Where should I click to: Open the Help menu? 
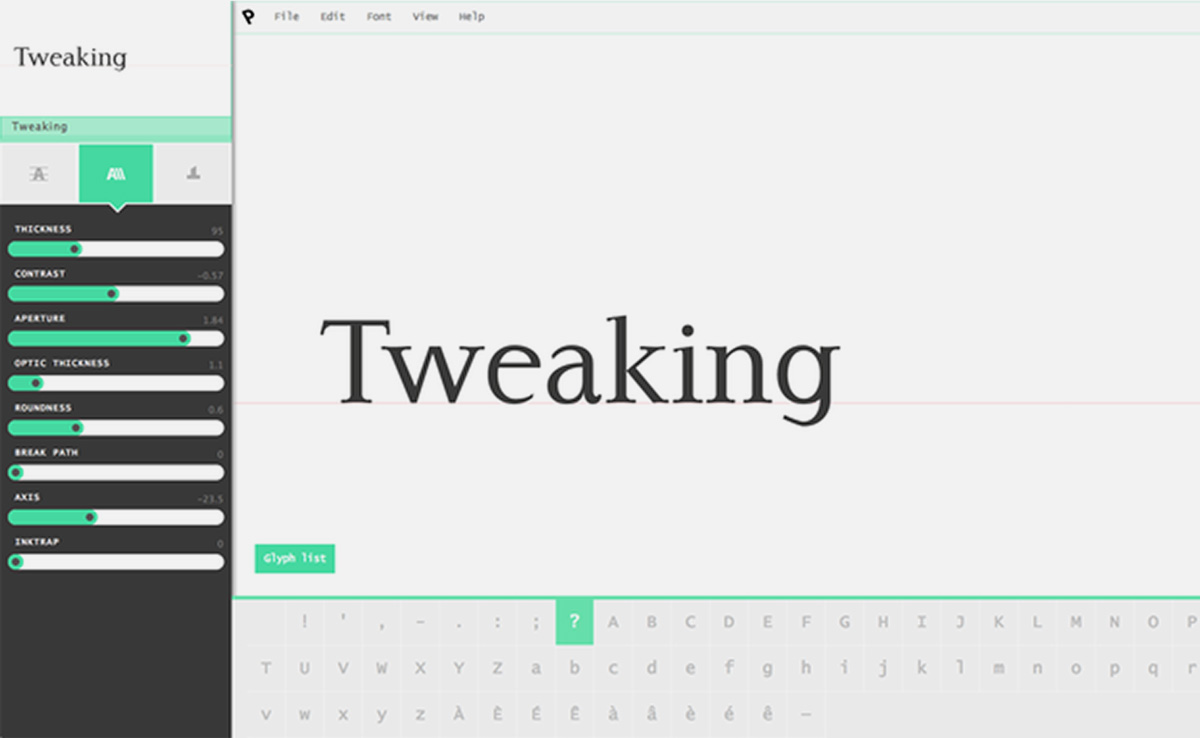(471, 17)
